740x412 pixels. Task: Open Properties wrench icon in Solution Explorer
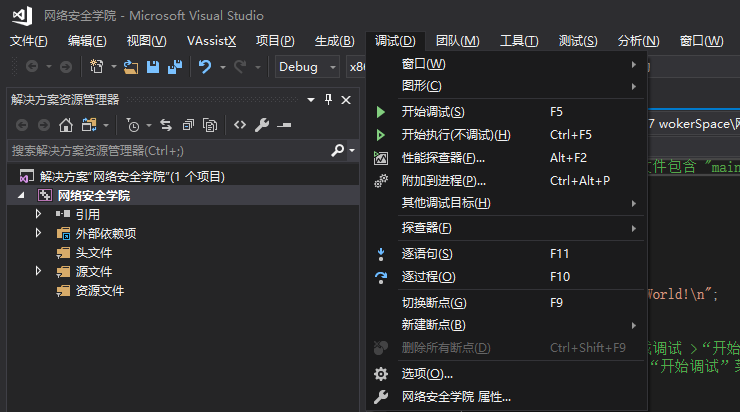pos(262,125)
